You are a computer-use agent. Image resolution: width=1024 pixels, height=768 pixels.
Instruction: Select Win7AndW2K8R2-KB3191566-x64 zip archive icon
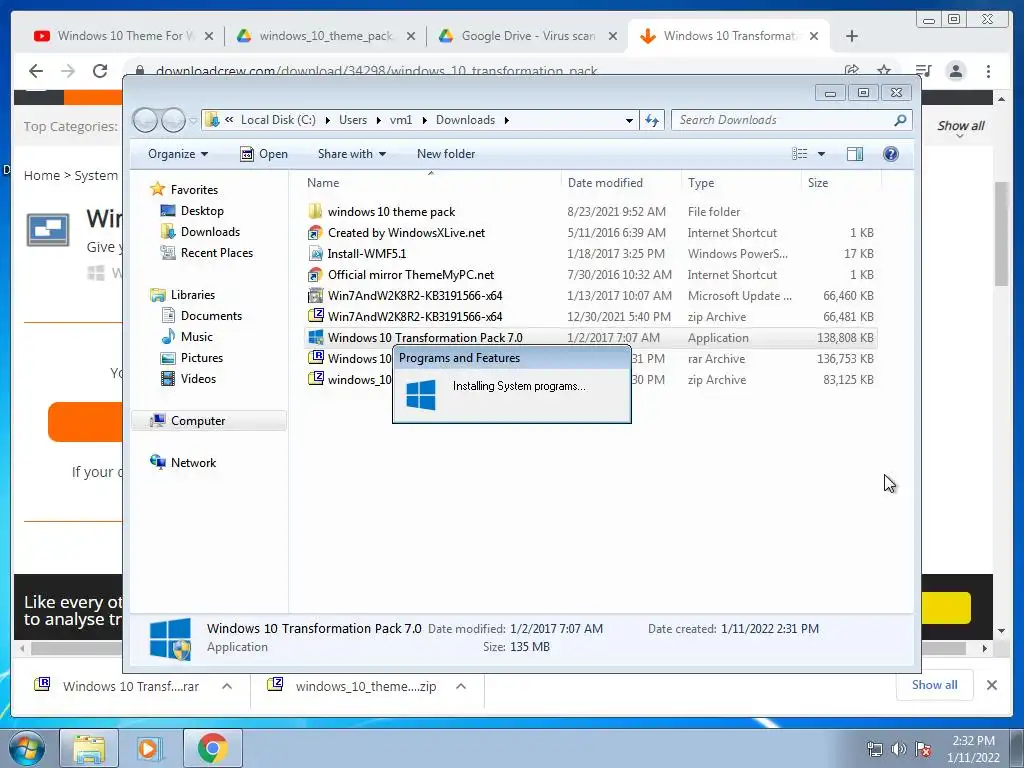pos(315,316)
